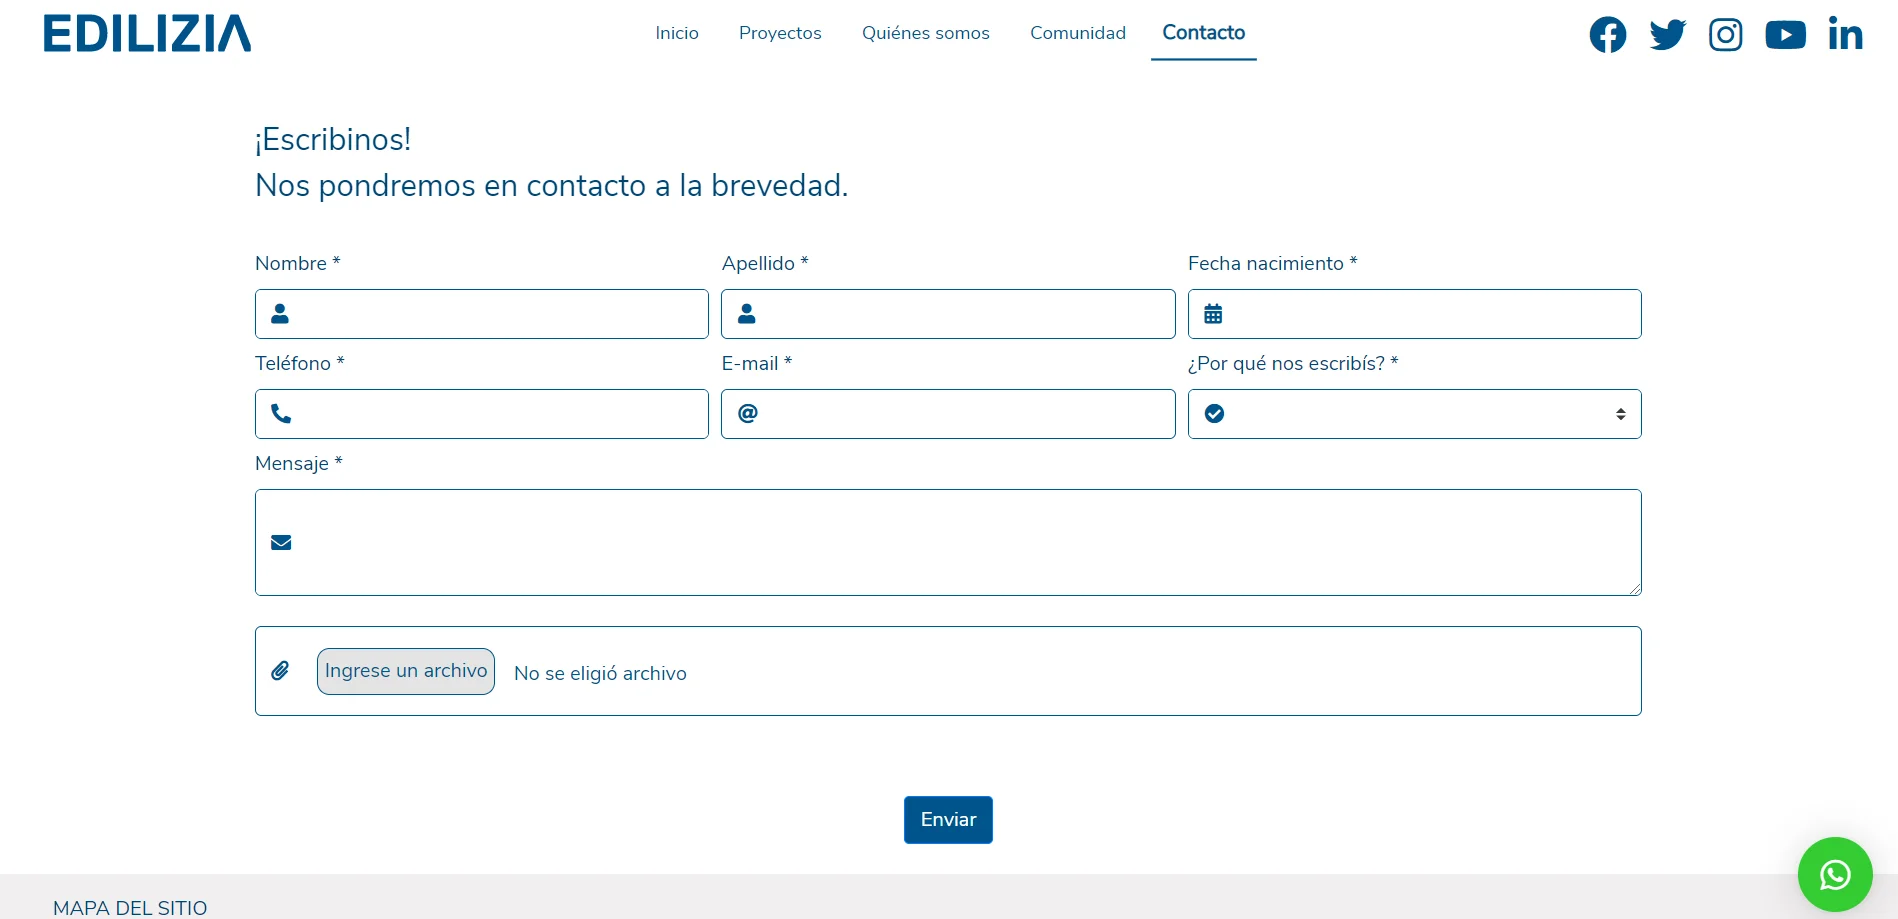Navigate to Quiénes somos
Image resolution: width=1898 pixels, height=919 pixels.
925,33
